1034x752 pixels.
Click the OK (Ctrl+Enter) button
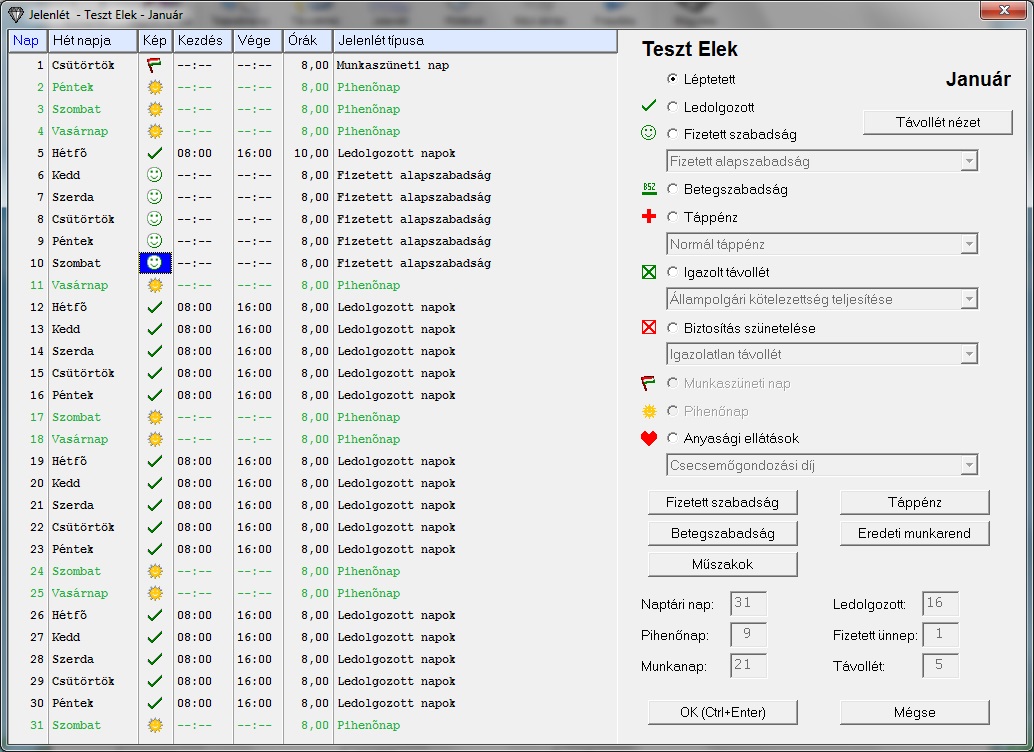click(722, 712)
